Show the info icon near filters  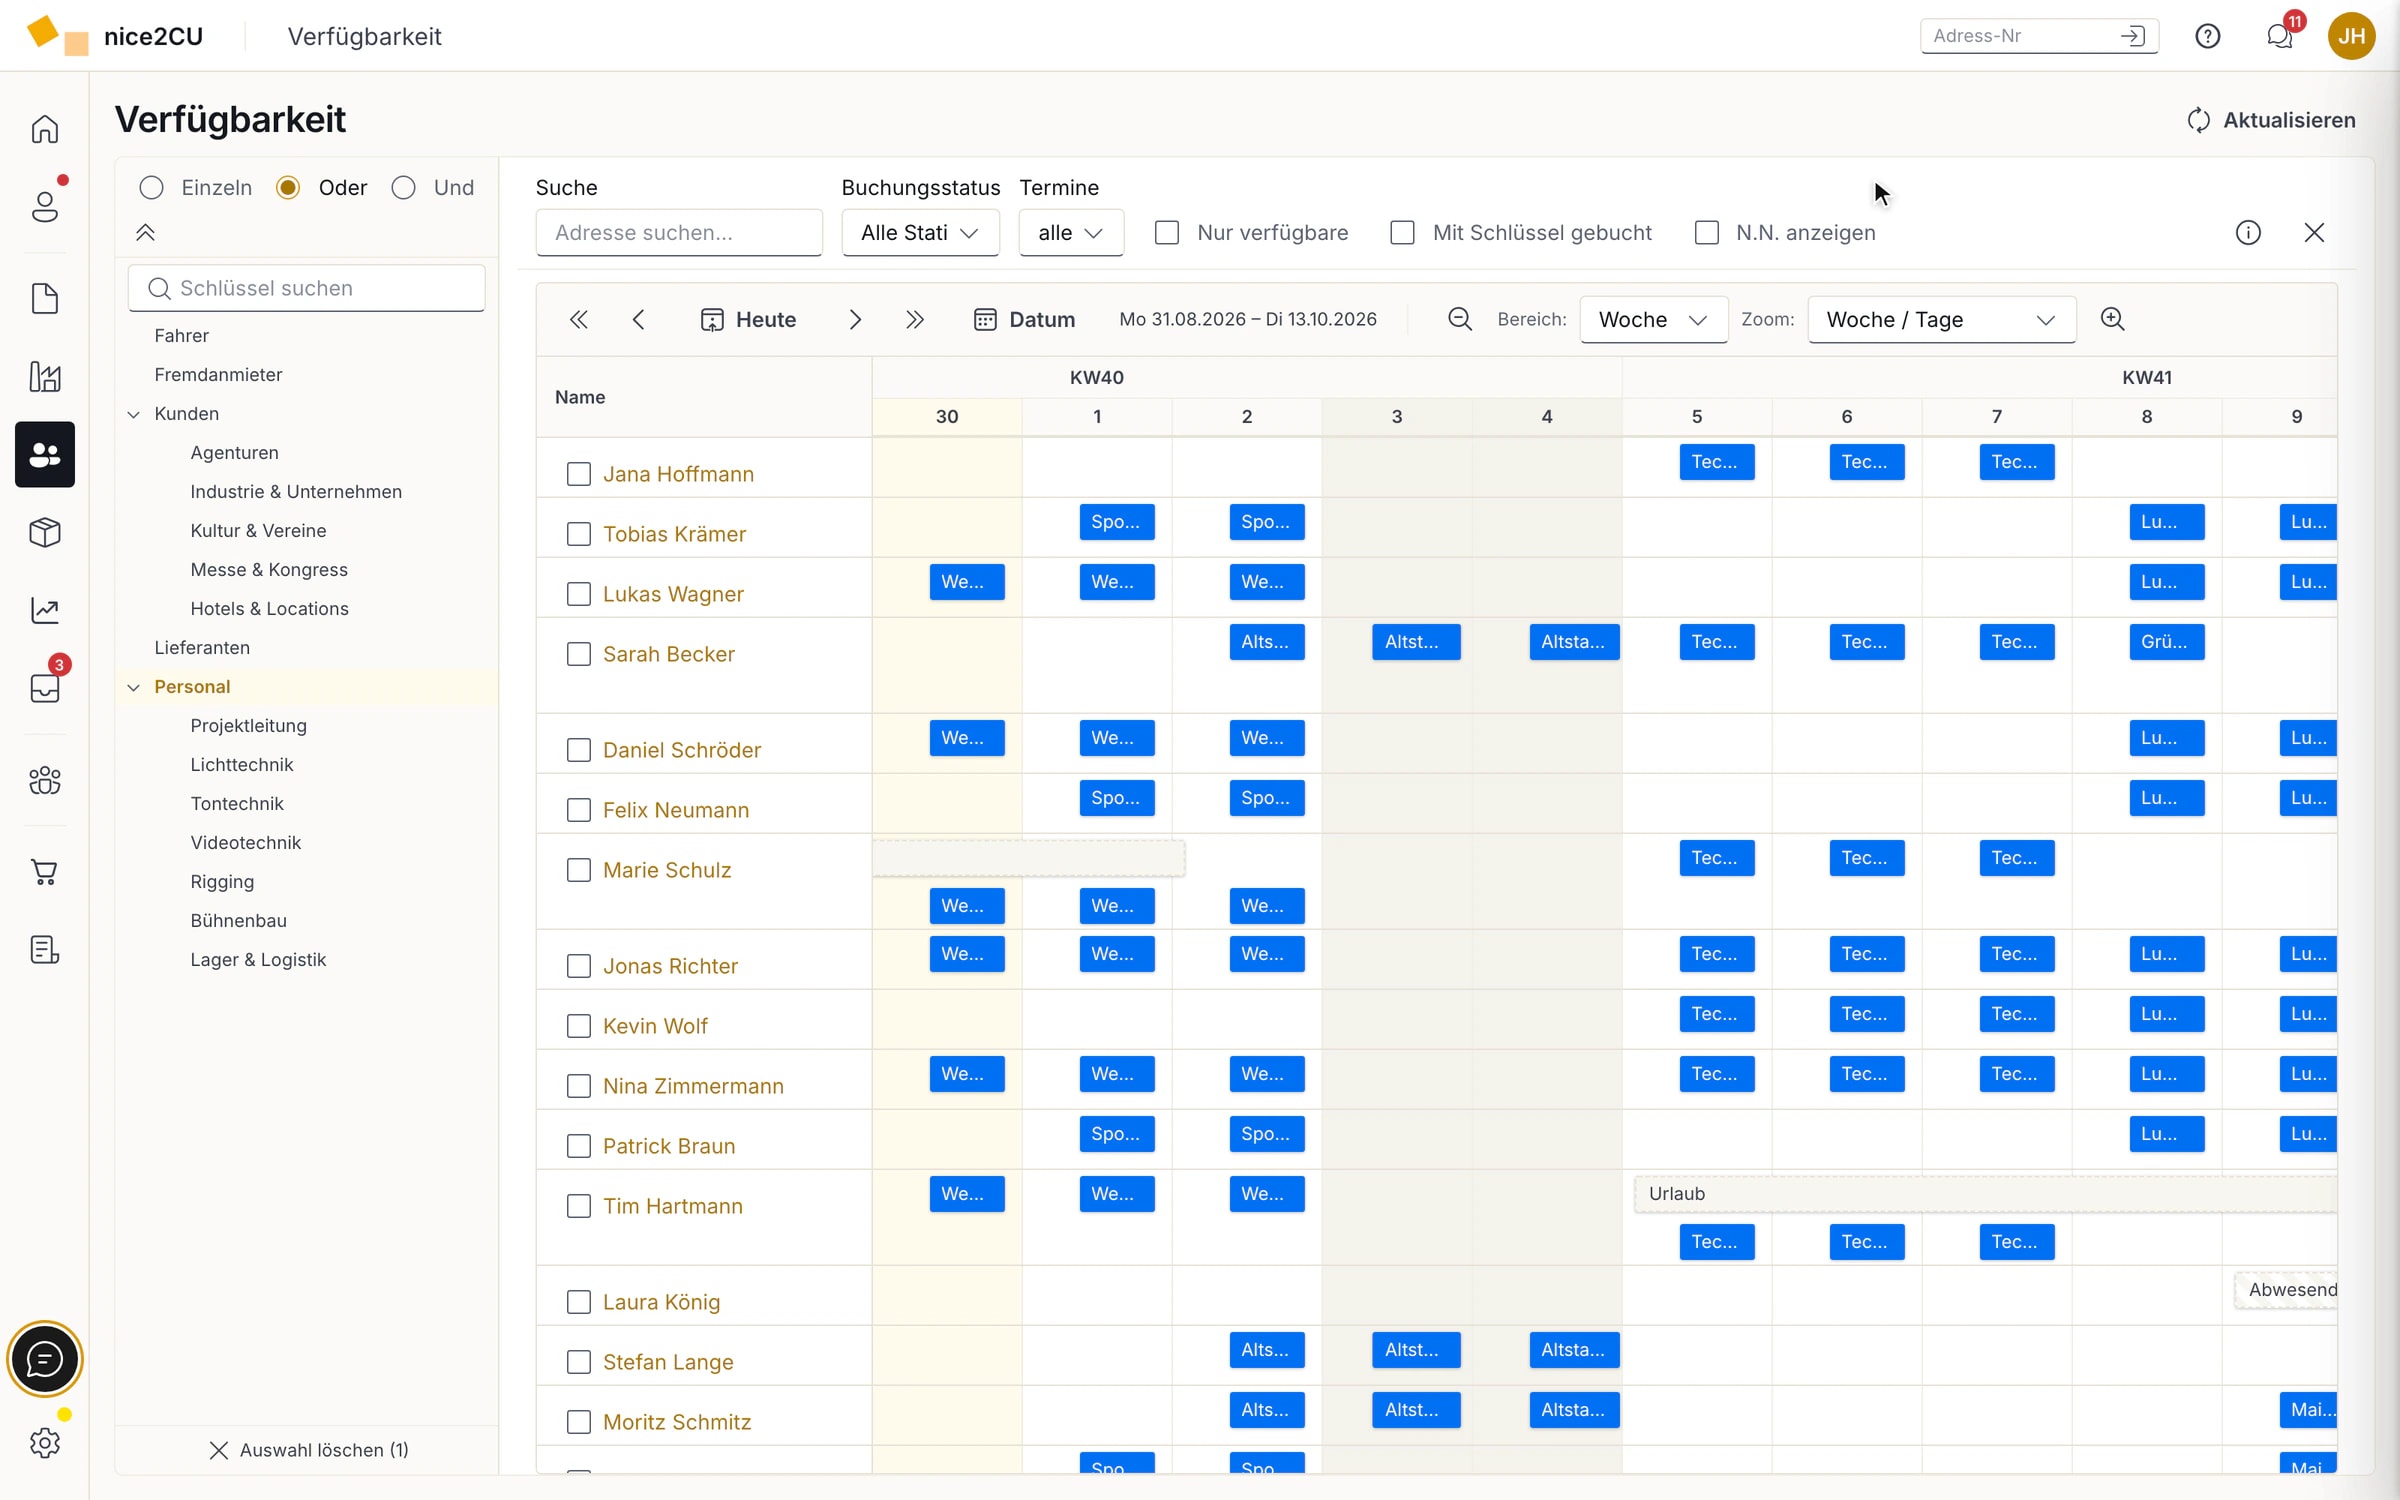pyautogui.click(x=2247, y=233)
